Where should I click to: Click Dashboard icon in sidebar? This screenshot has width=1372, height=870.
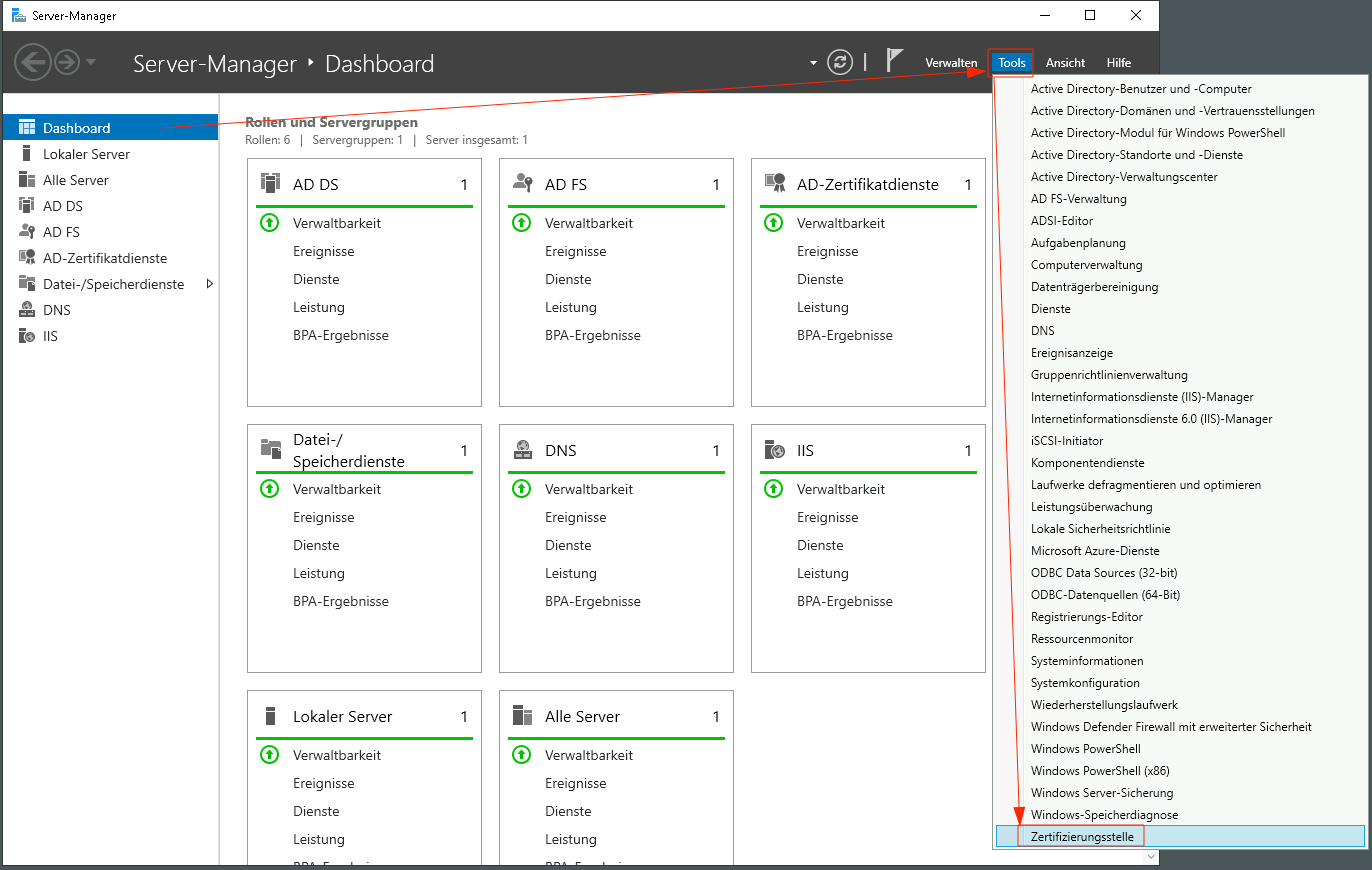pyautogui.click(x=26, y=127)
